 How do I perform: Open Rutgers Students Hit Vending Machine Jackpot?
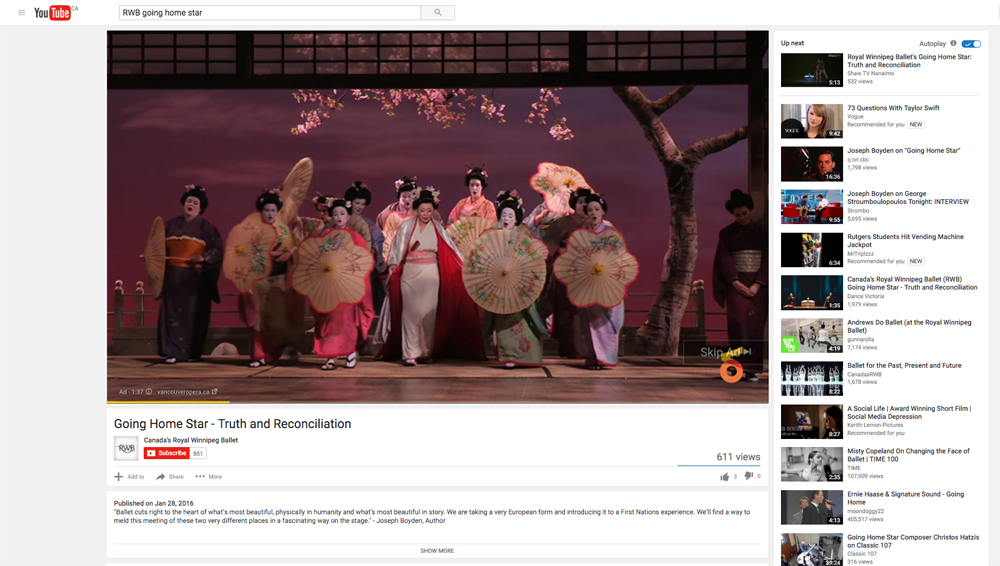tap(905, 241)
